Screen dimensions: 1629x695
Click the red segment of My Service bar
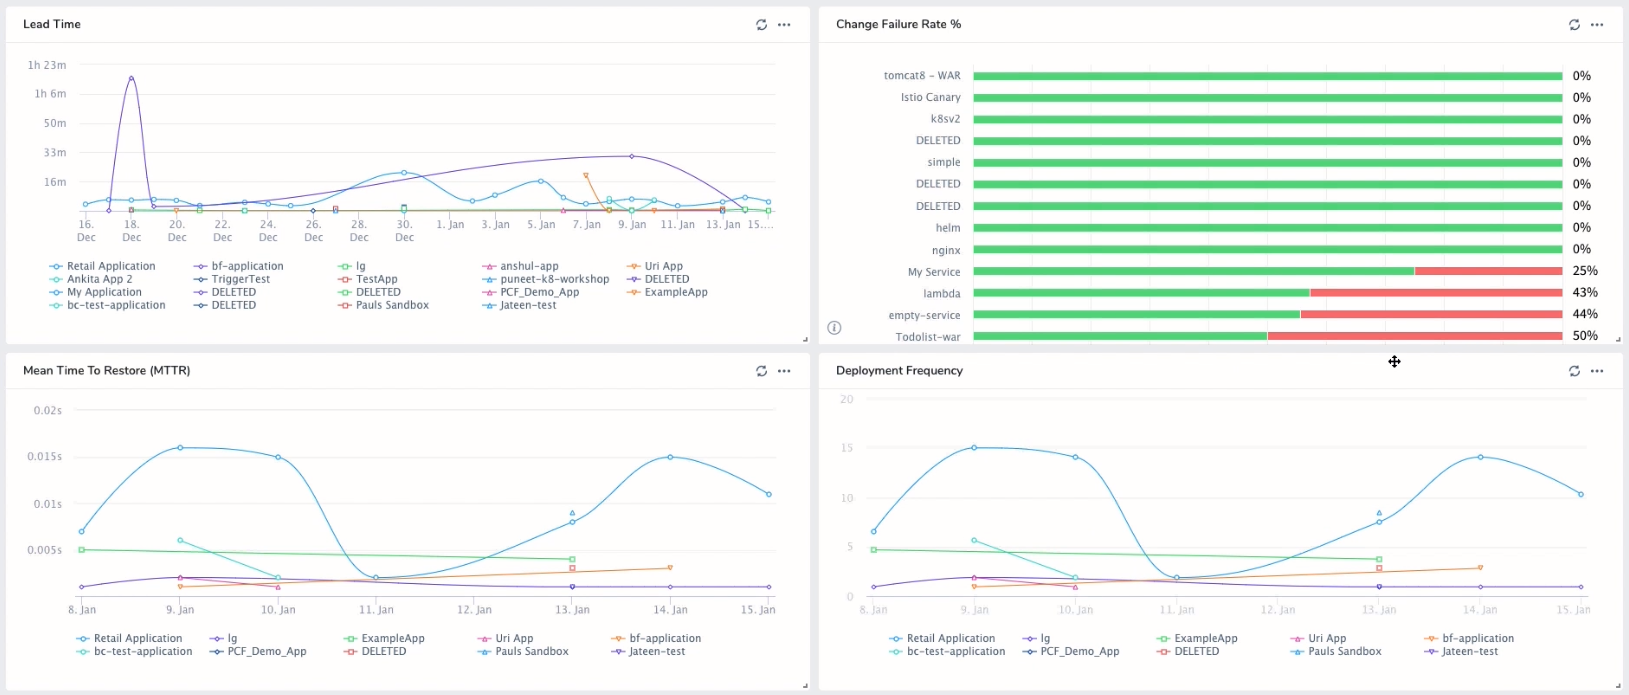point(1489,271)
